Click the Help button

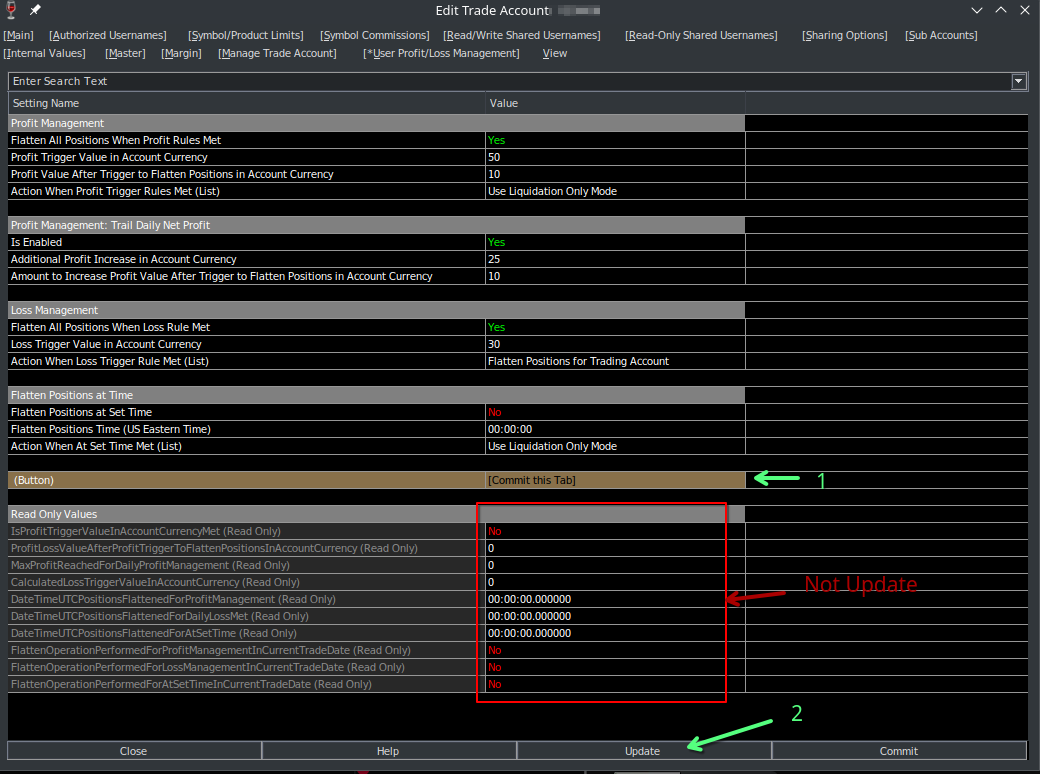pyautogui.click(x=388, y=751)
